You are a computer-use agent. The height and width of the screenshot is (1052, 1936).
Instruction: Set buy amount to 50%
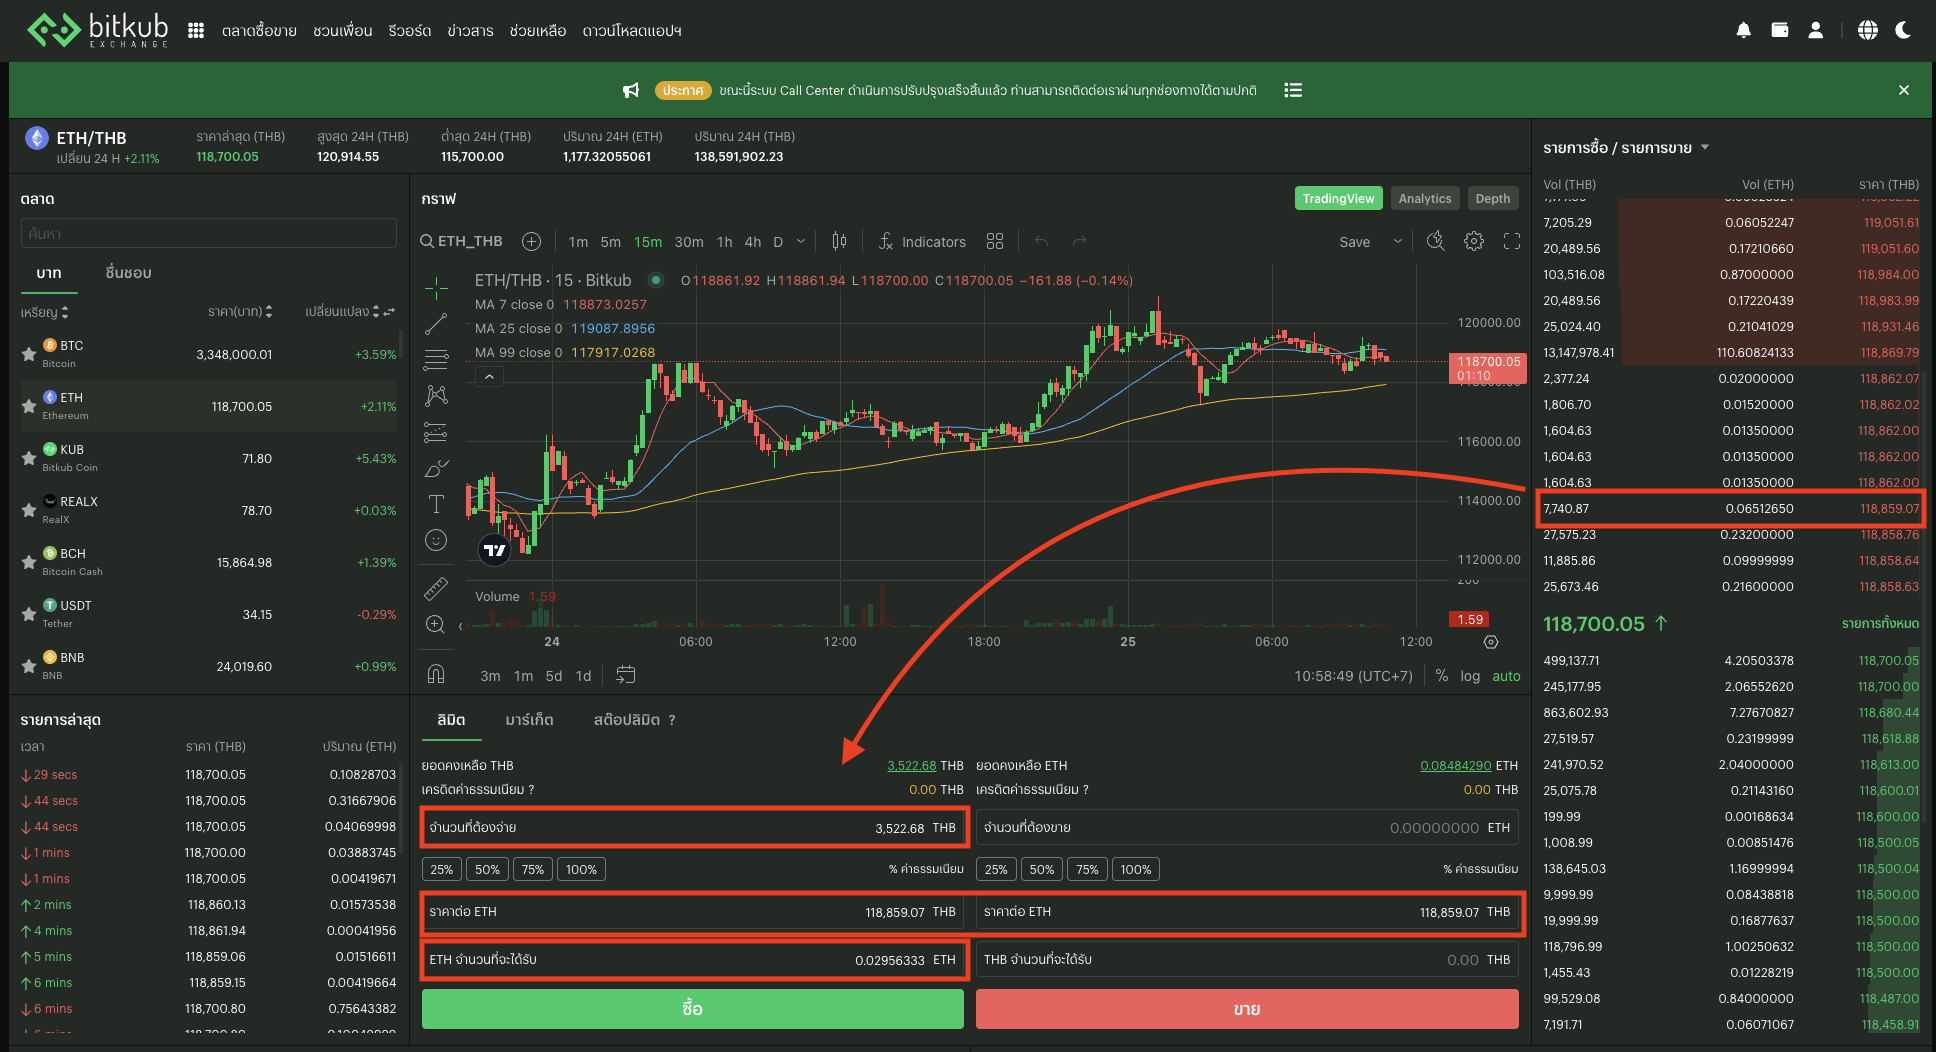[x=487, y=869]
